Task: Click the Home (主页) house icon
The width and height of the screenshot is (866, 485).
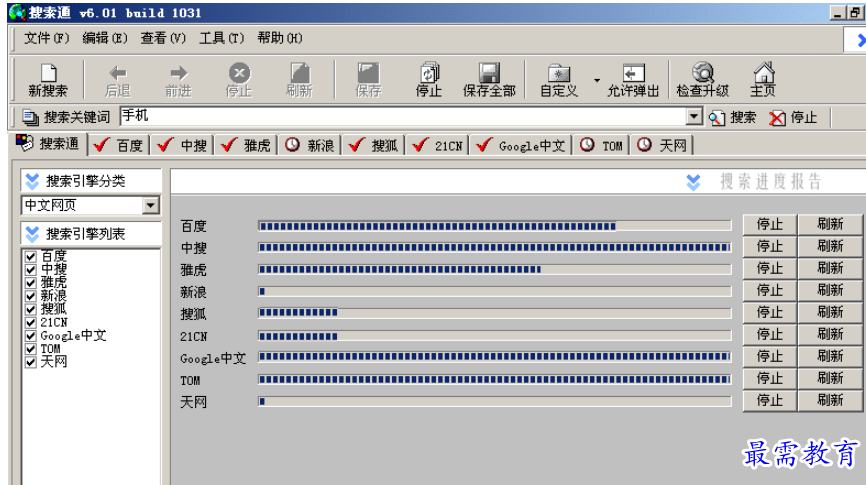Action: 764,72
